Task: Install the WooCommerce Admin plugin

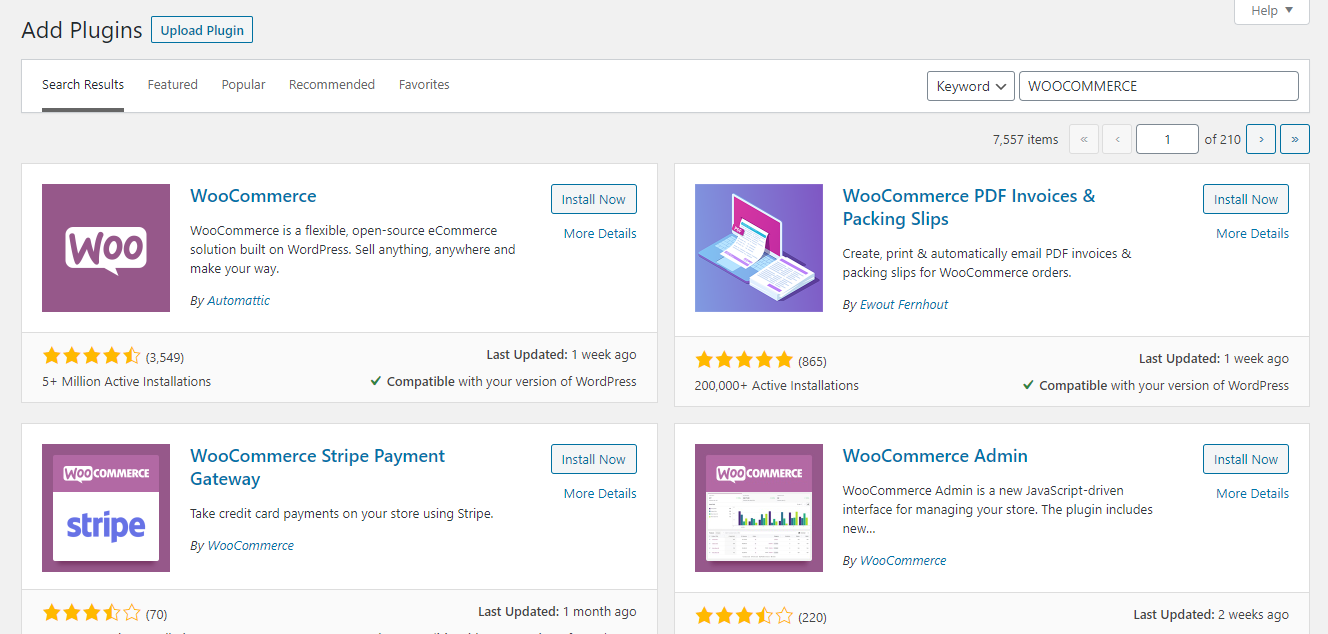Action: pyautogui.click(x=1246, y=459)
